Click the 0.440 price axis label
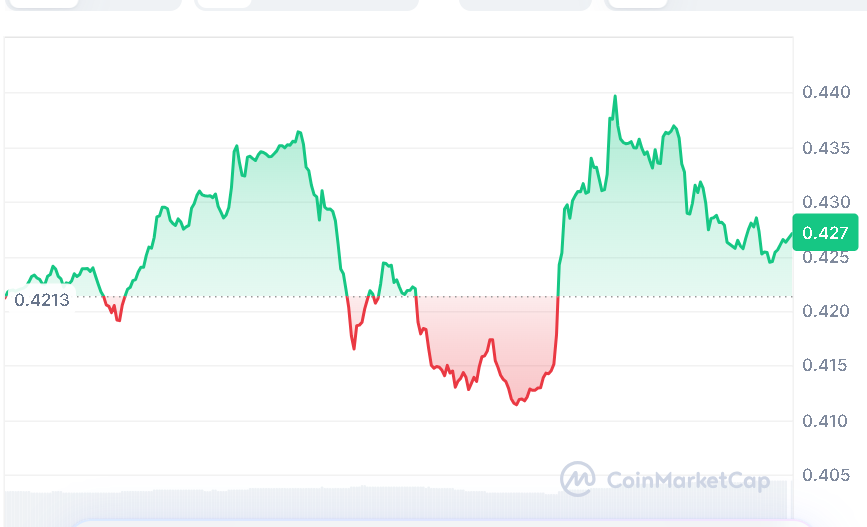Screen dimensions: 867x527 coord(826,93)
